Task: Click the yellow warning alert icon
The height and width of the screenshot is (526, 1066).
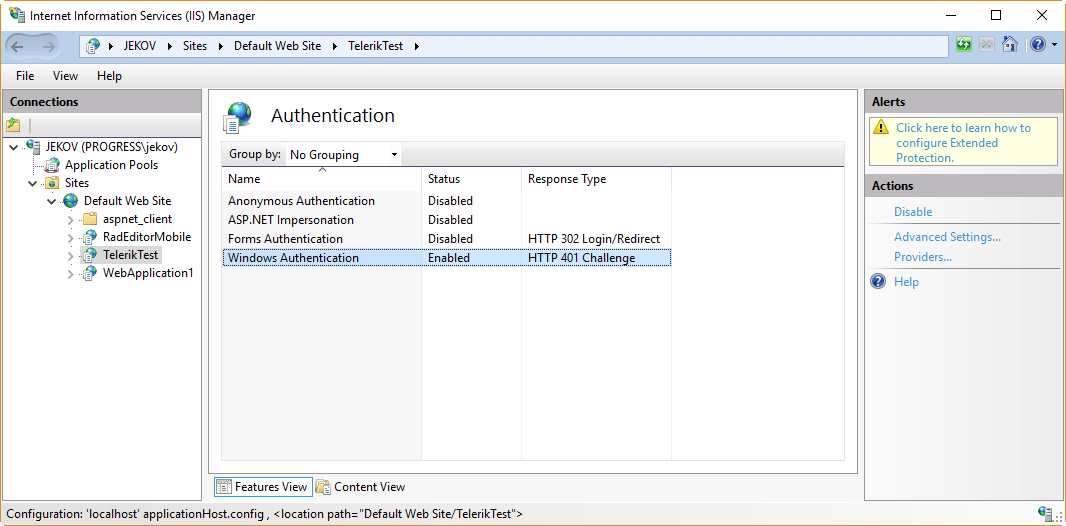Action: (x=881, y=127)
